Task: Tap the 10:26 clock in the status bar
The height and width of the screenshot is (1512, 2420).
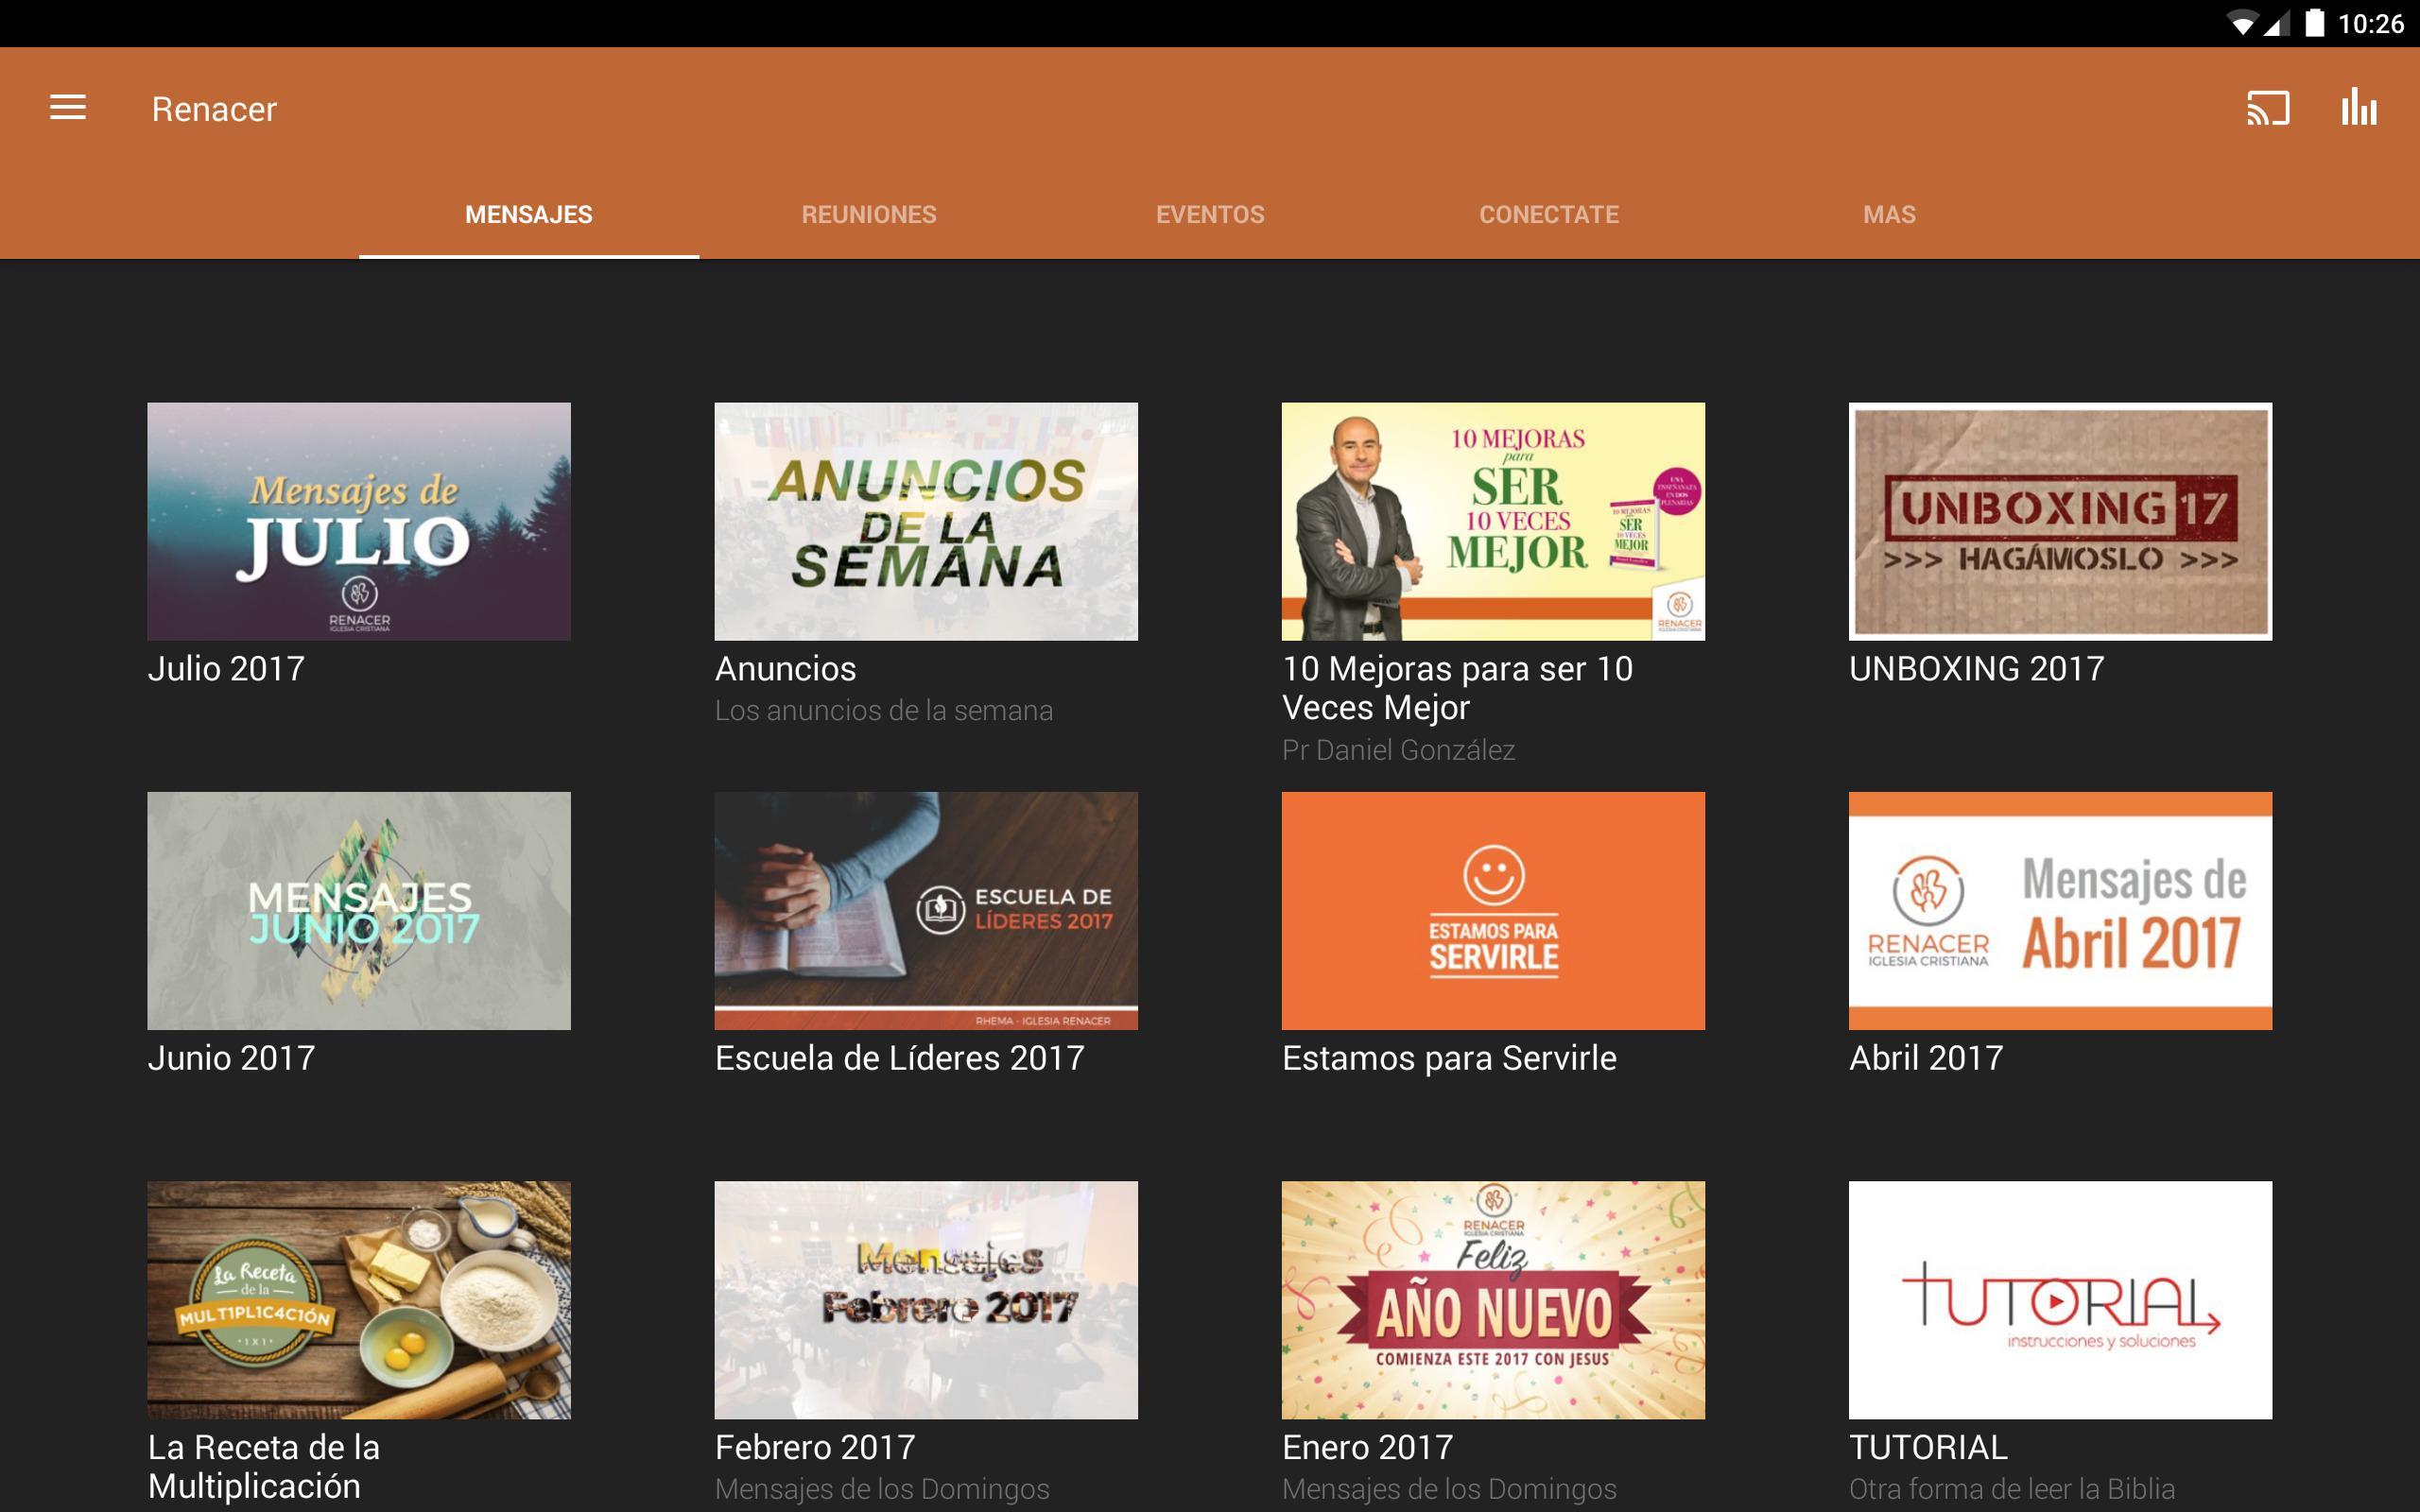Action: point(2370,24)
